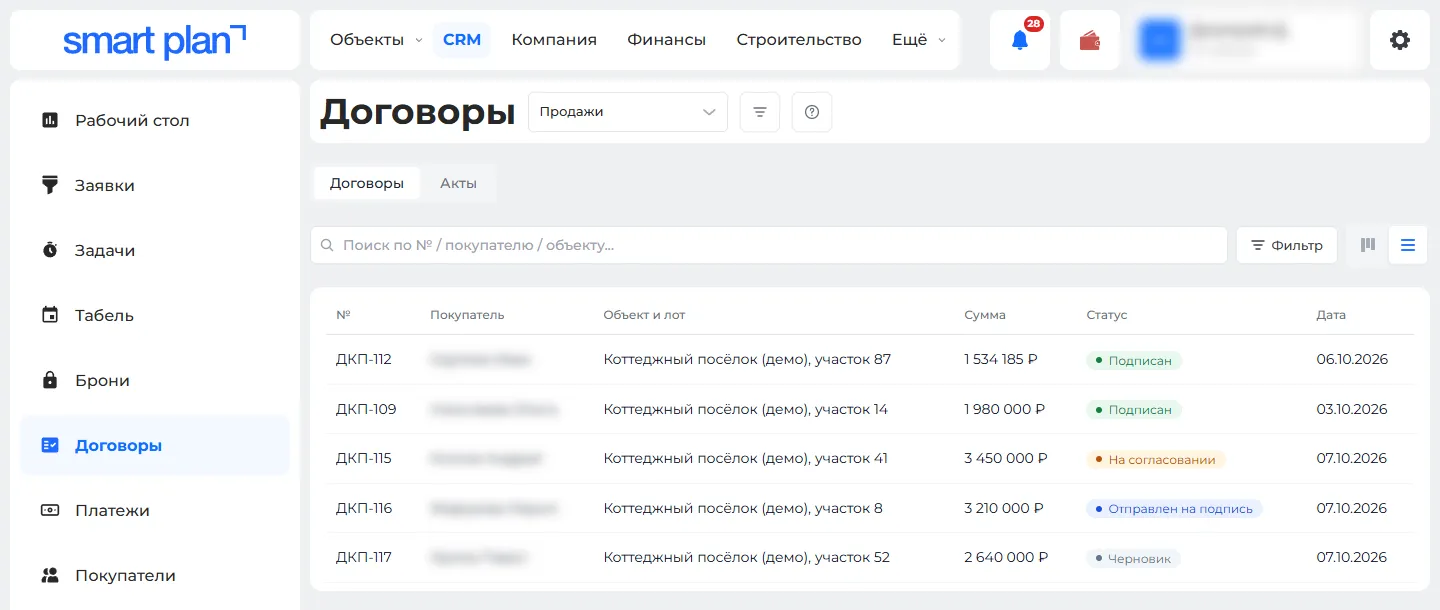
Task: Click the Отправлен на подпись status badge
Action: 1175,509
